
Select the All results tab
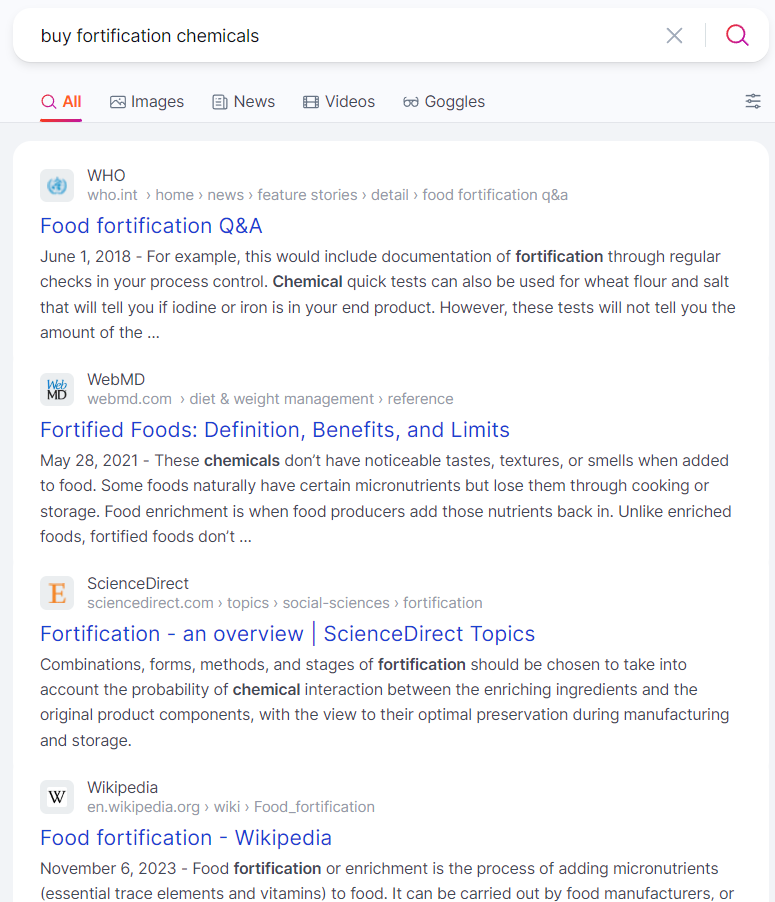61,102
